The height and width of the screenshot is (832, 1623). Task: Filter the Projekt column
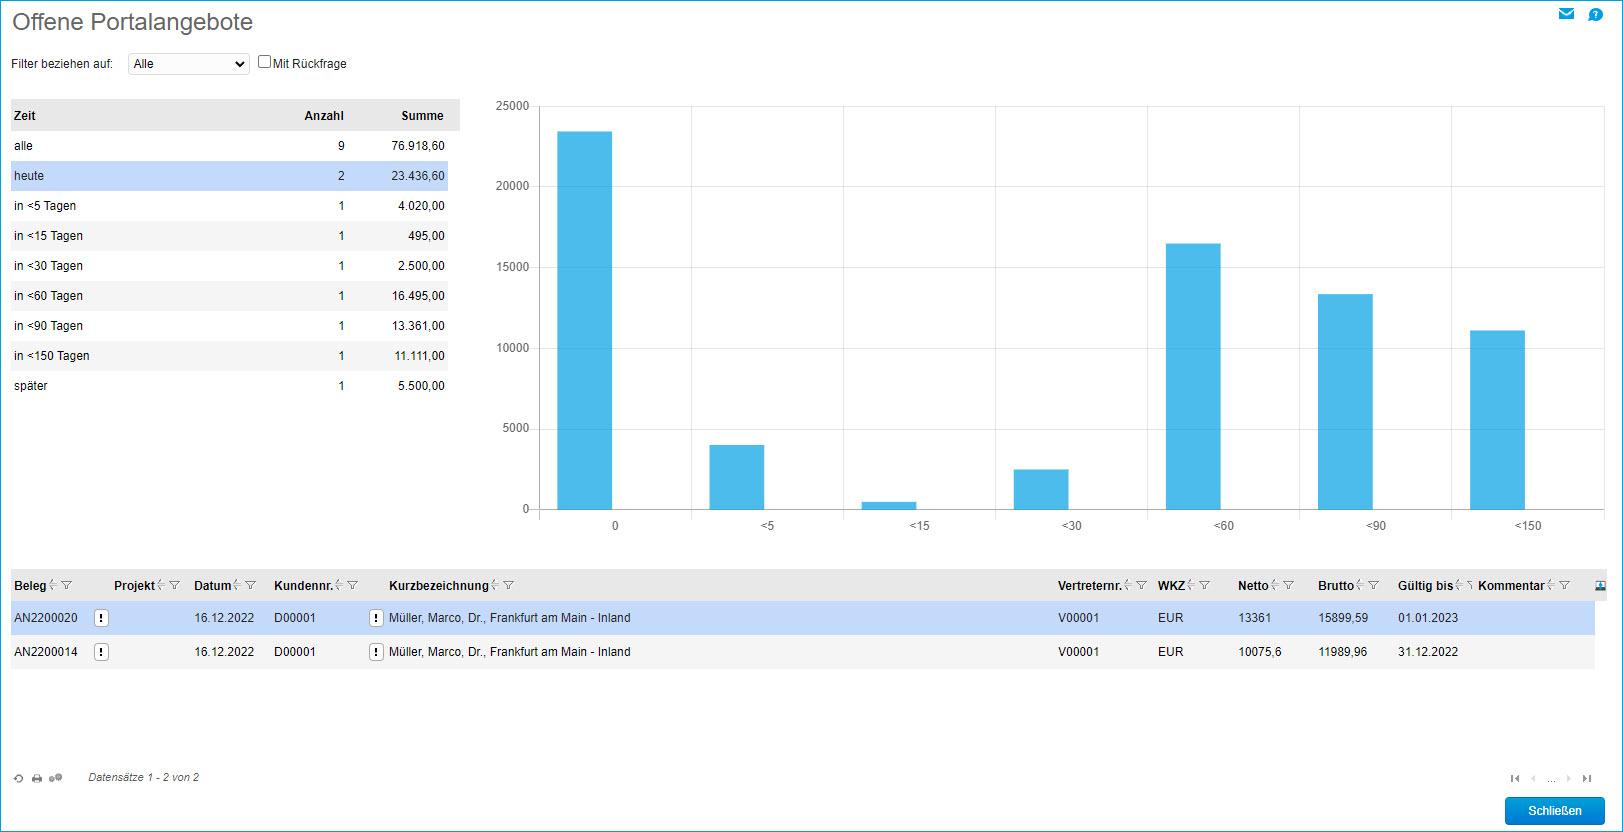pos(174,585)
